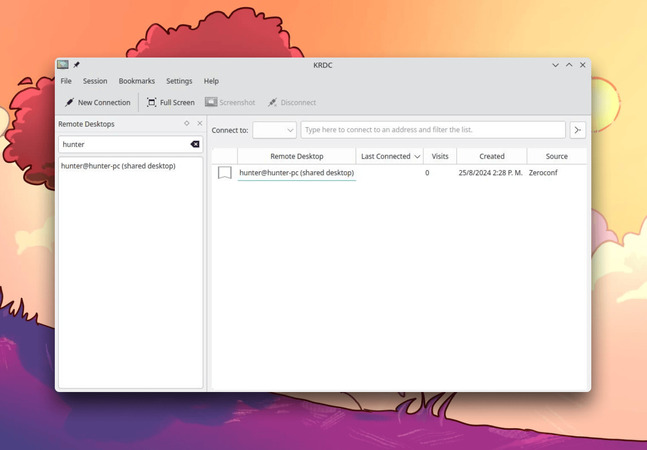Sort by Last Connected column header
The width and height of the screenshot is (647, 450).
(390, 156)
